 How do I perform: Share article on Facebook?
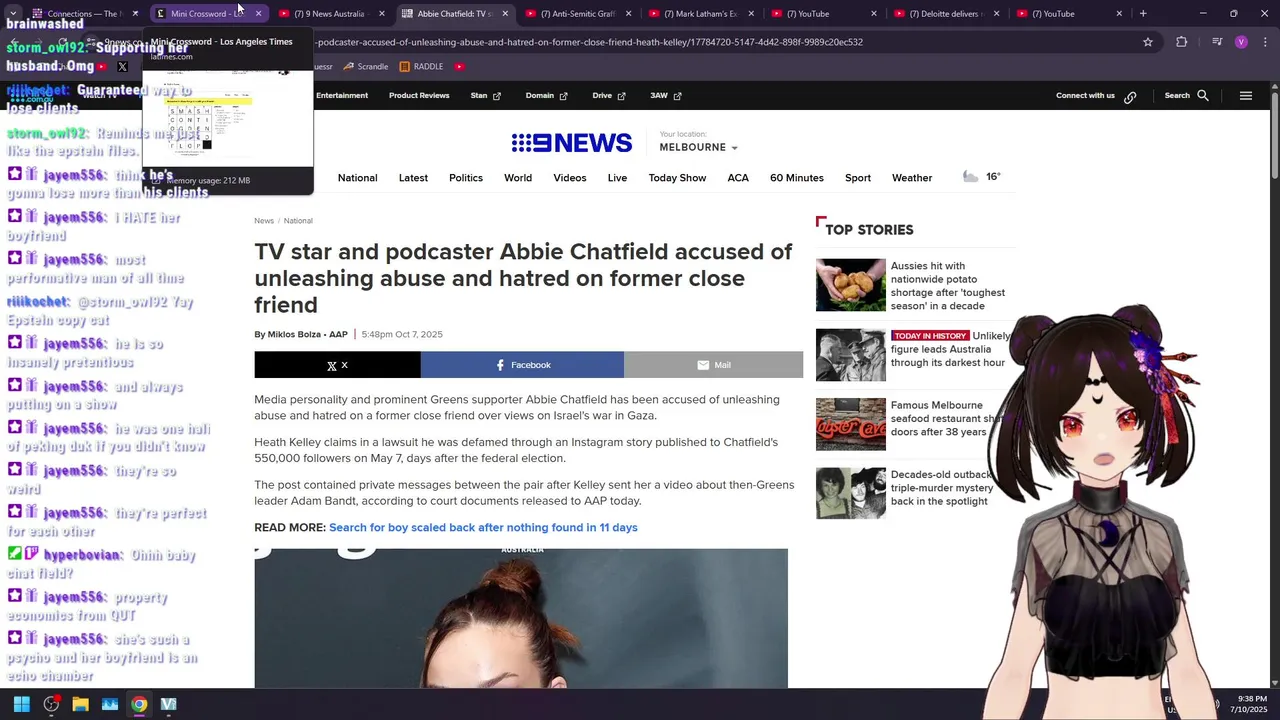click(x=522, y=365)
